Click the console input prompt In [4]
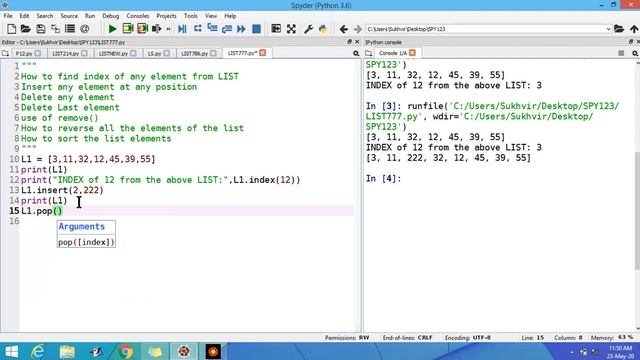 [x=383, y=179]
